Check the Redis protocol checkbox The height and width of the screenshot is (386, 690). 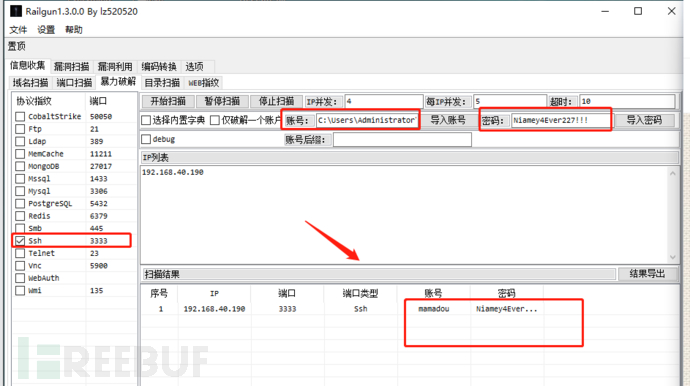click(20, 216)
